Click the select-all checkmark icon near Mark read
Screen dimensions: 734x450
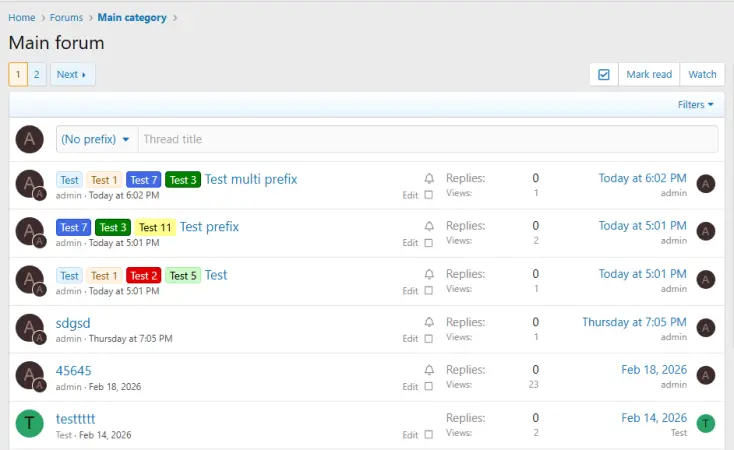click(604, 75)
